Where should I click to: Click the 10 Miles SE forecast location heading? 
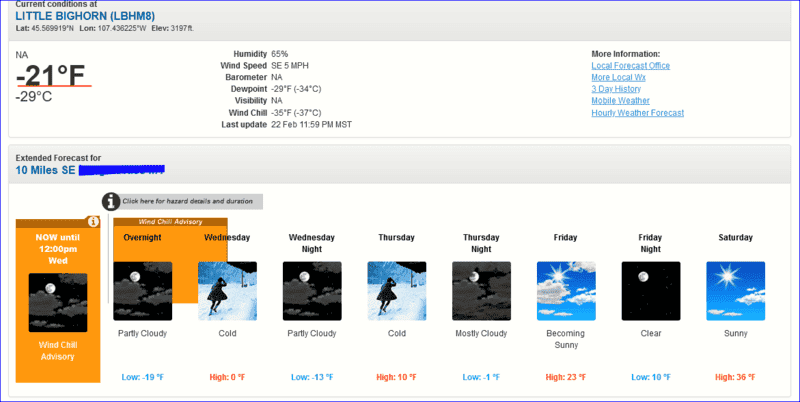pyautogui.click(x=90, y=170)
